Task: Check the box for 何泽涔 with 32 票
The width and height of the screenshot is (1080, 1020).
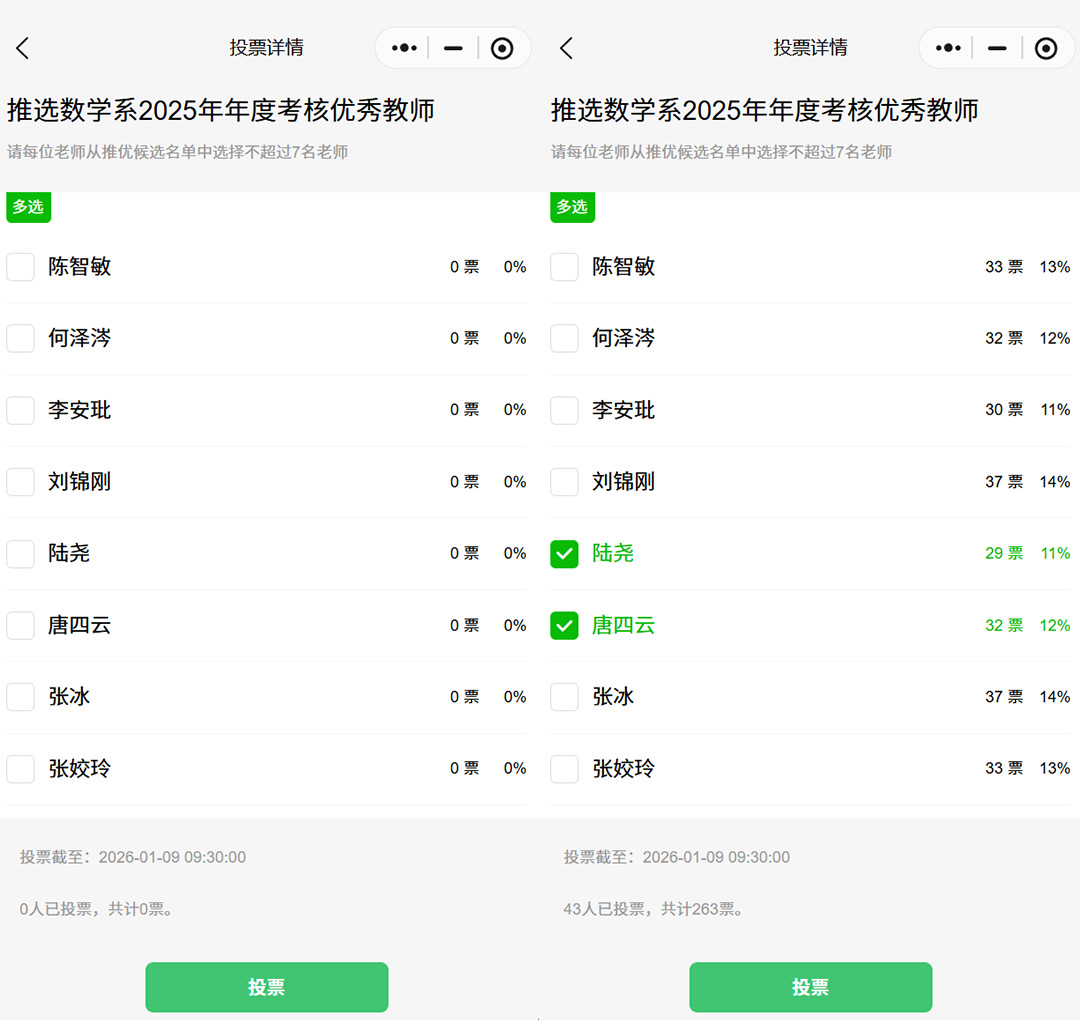Action: (565, 339)
